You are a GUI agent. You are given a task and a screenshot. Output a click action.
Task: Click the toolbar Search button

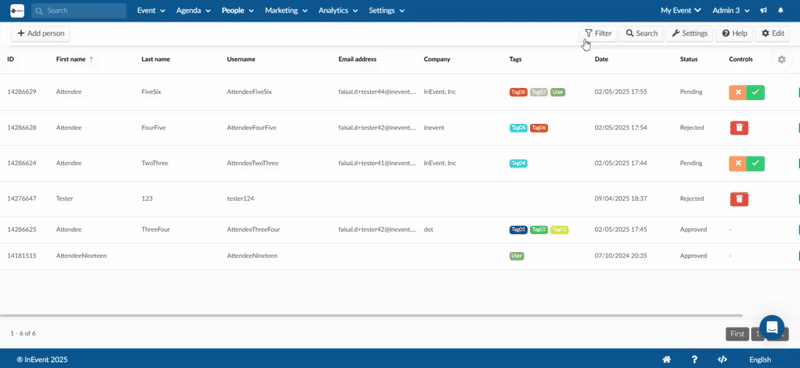641,34
